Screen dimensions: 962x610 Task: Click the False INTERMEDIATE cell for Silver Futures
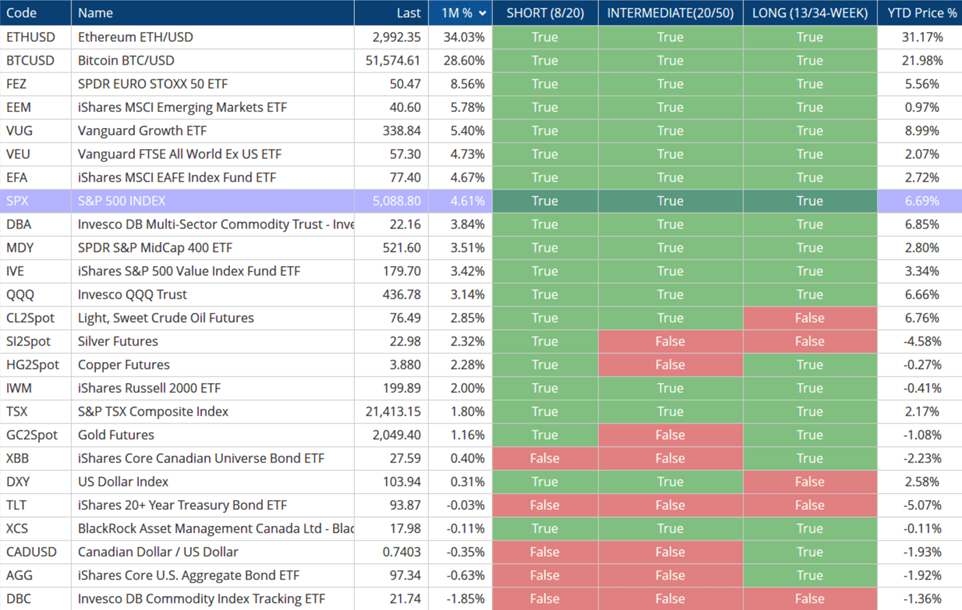tap(670, 341)
